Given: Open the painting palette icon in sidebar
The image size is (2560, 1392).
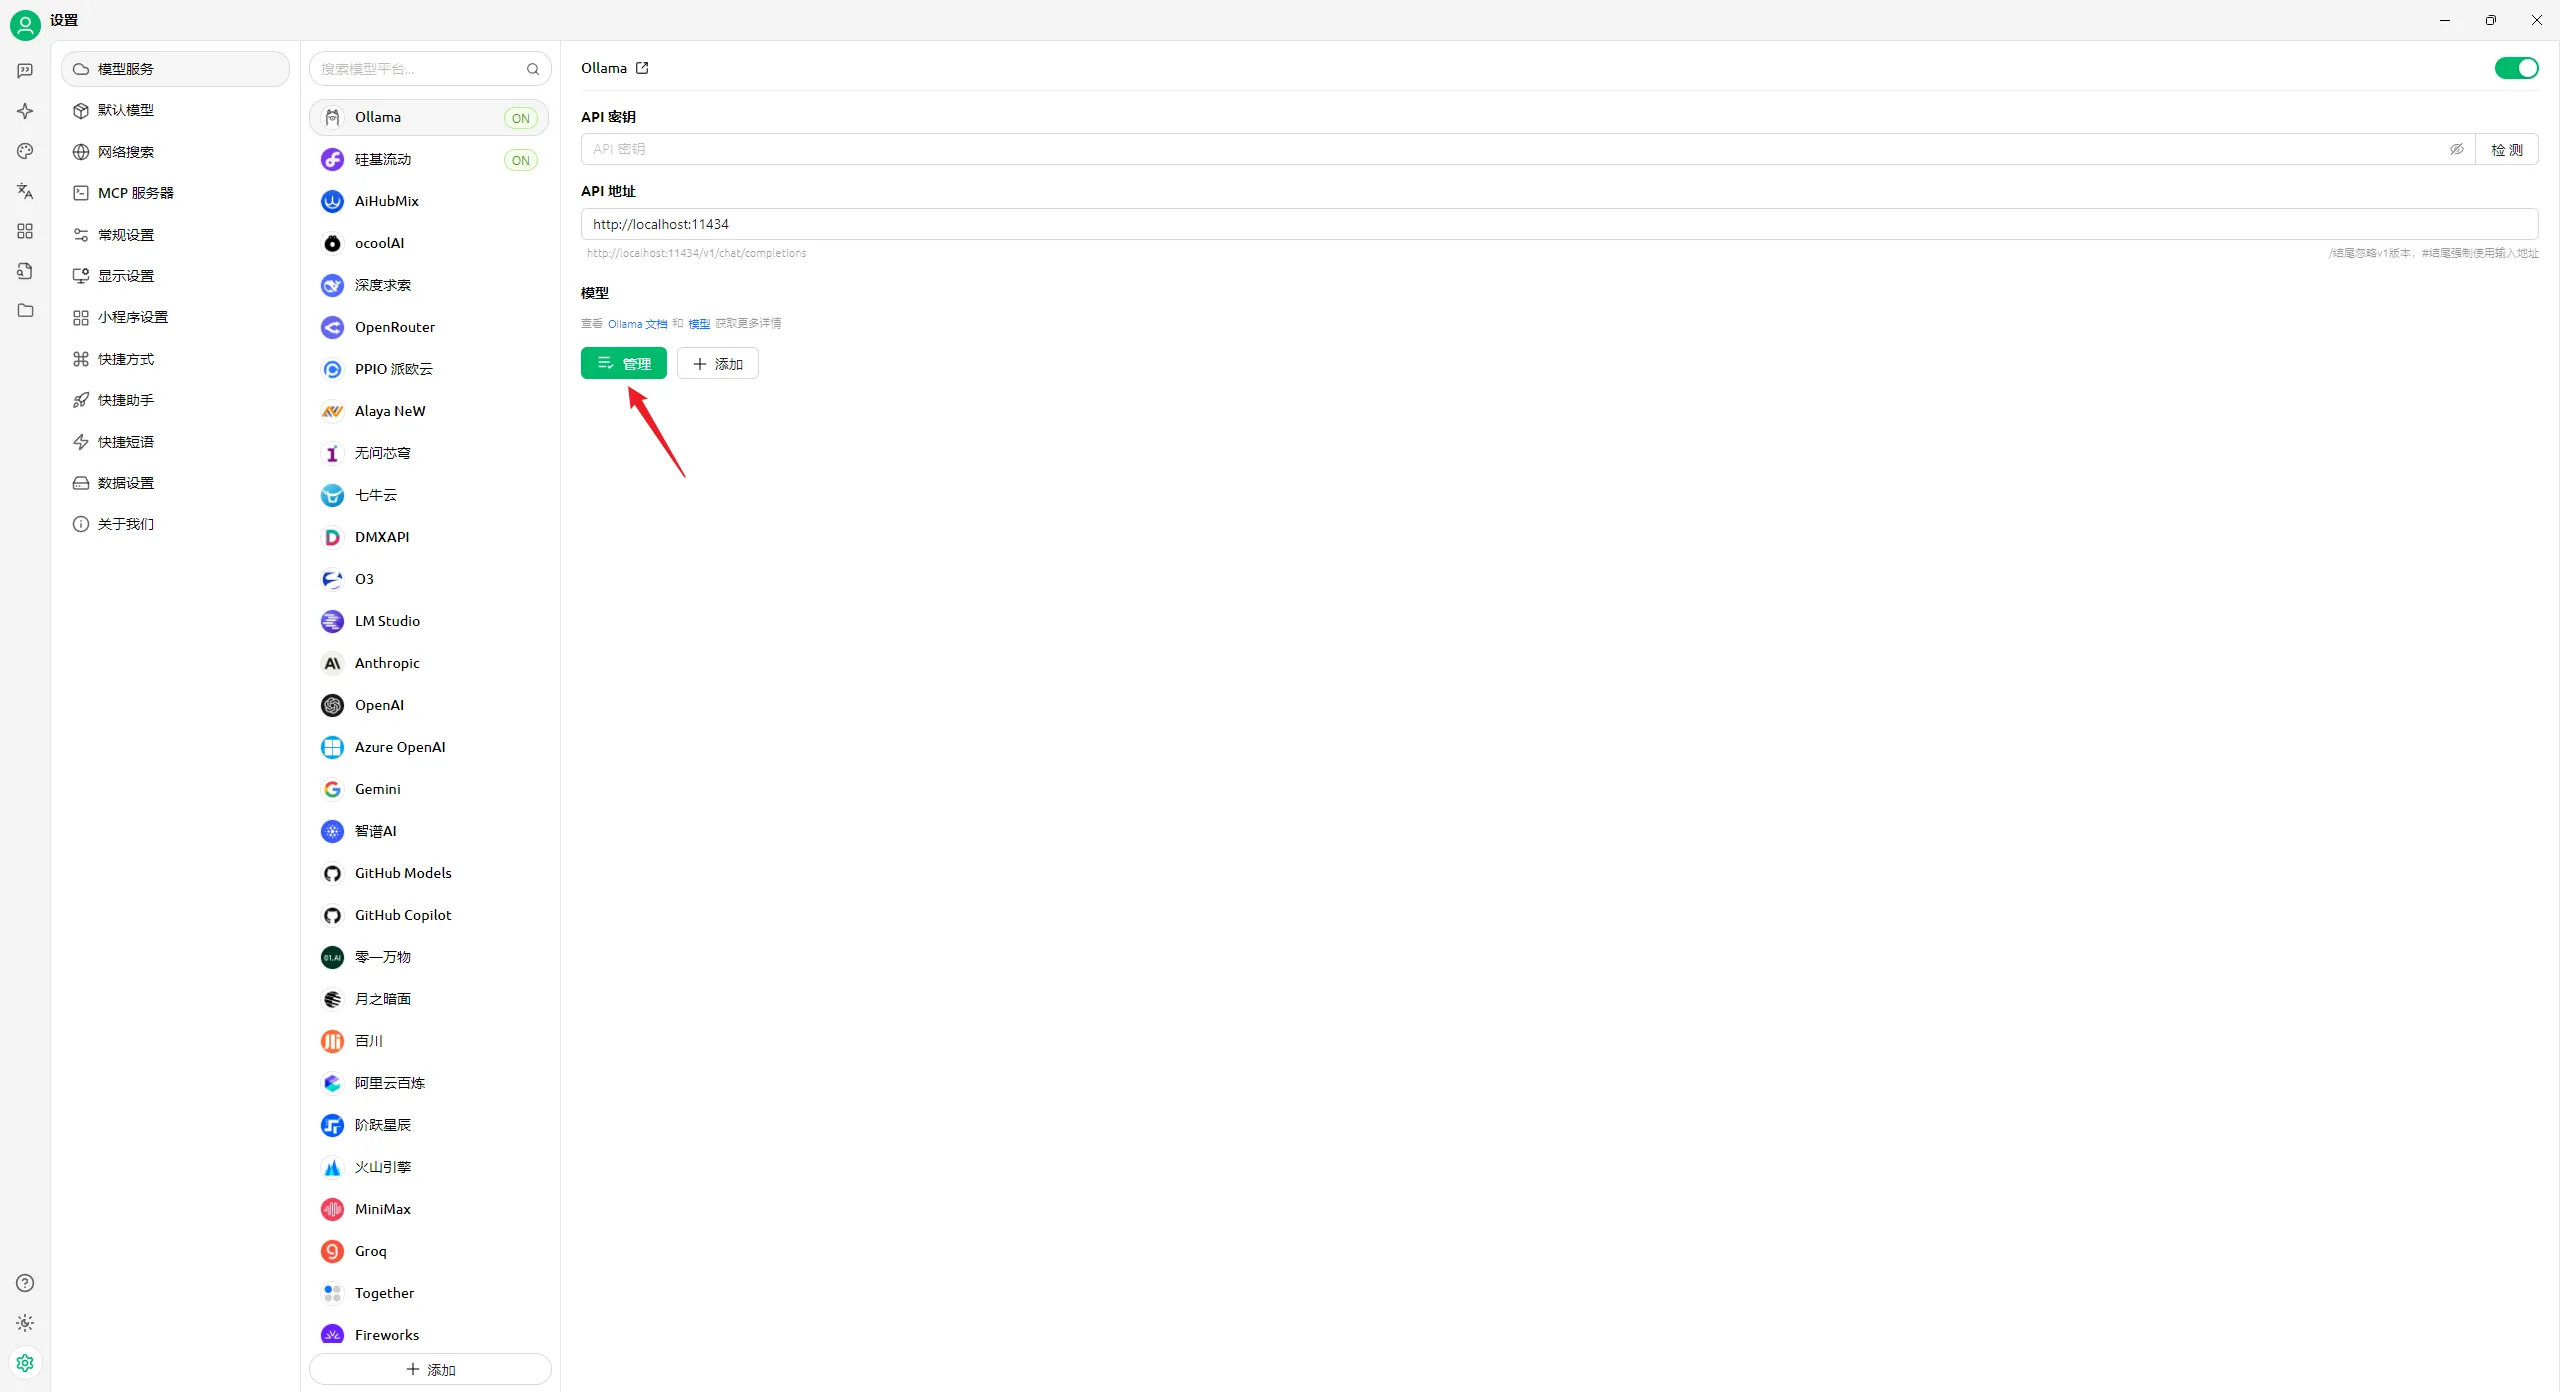Looking at the screenshot, I should (x=25, y=151).
